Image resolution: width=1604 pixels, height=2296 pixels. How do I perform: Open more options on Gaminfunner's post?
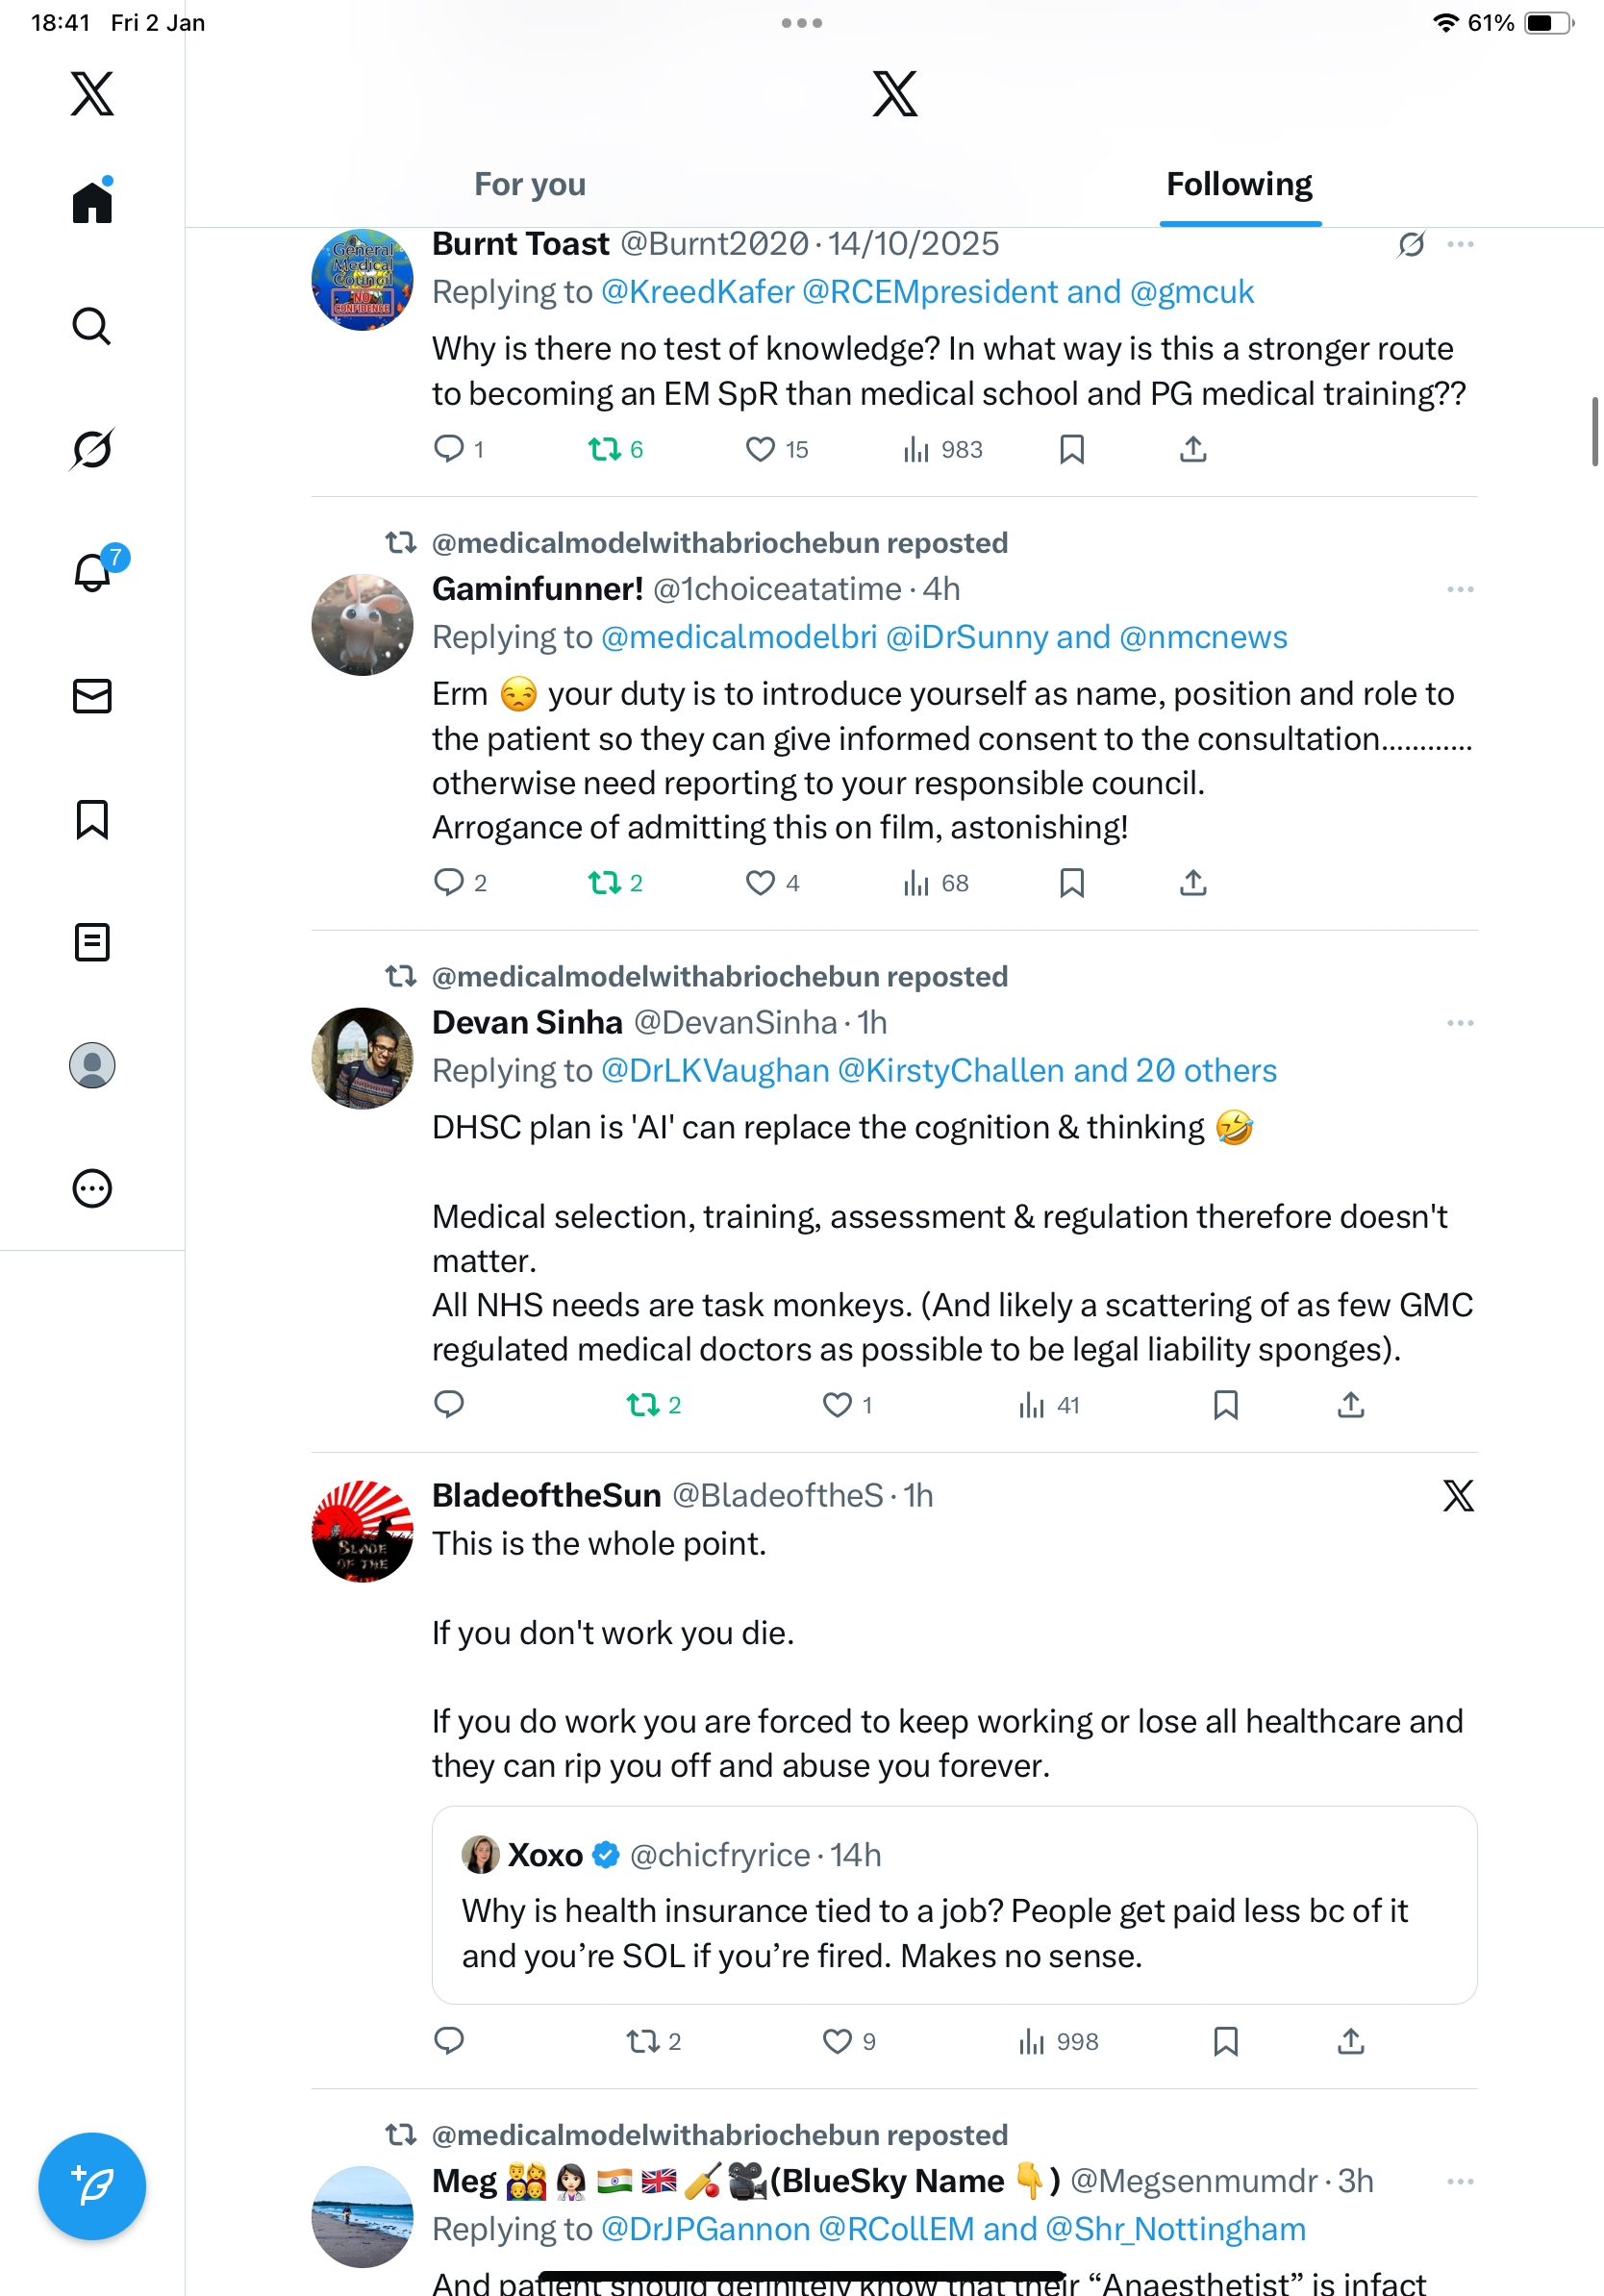tap(1460, 590)
